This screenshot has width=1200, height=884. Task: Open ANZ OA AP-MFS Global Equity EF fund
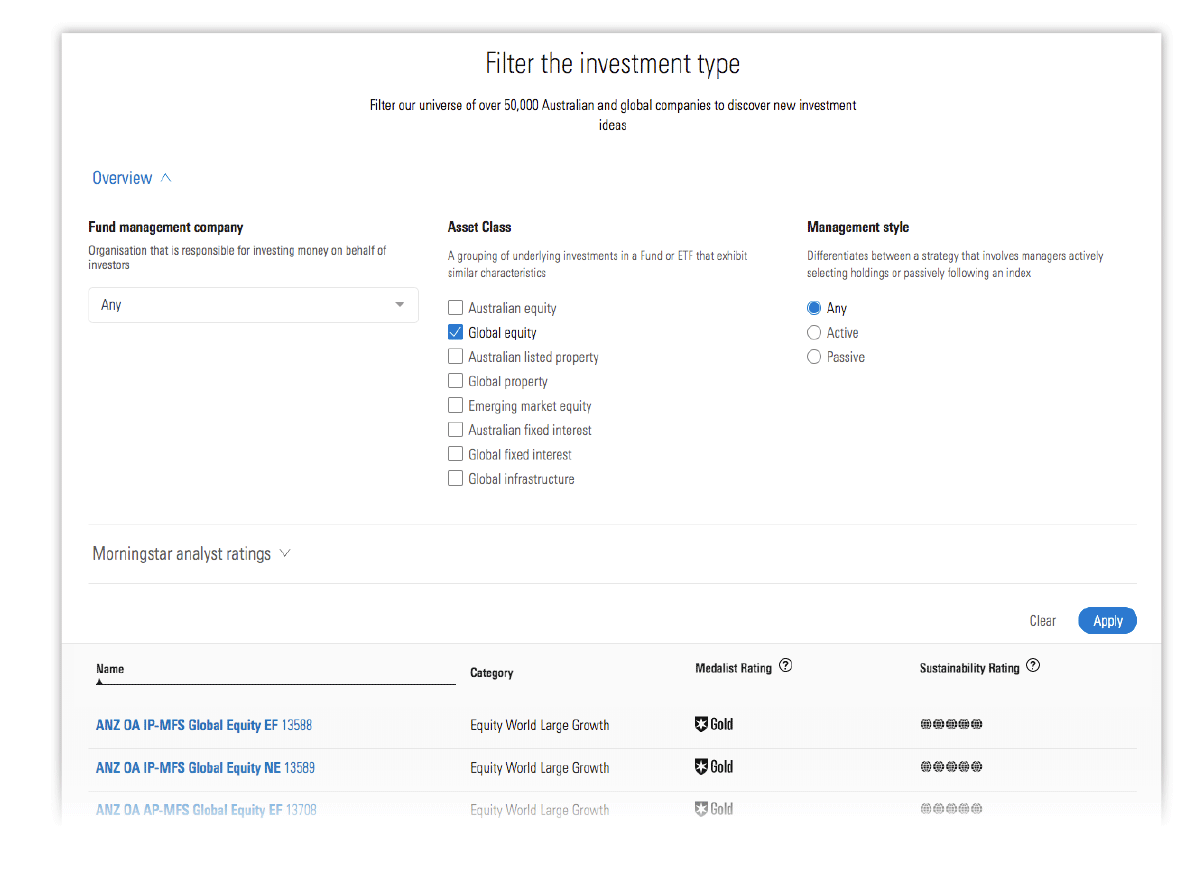point(206,810)
